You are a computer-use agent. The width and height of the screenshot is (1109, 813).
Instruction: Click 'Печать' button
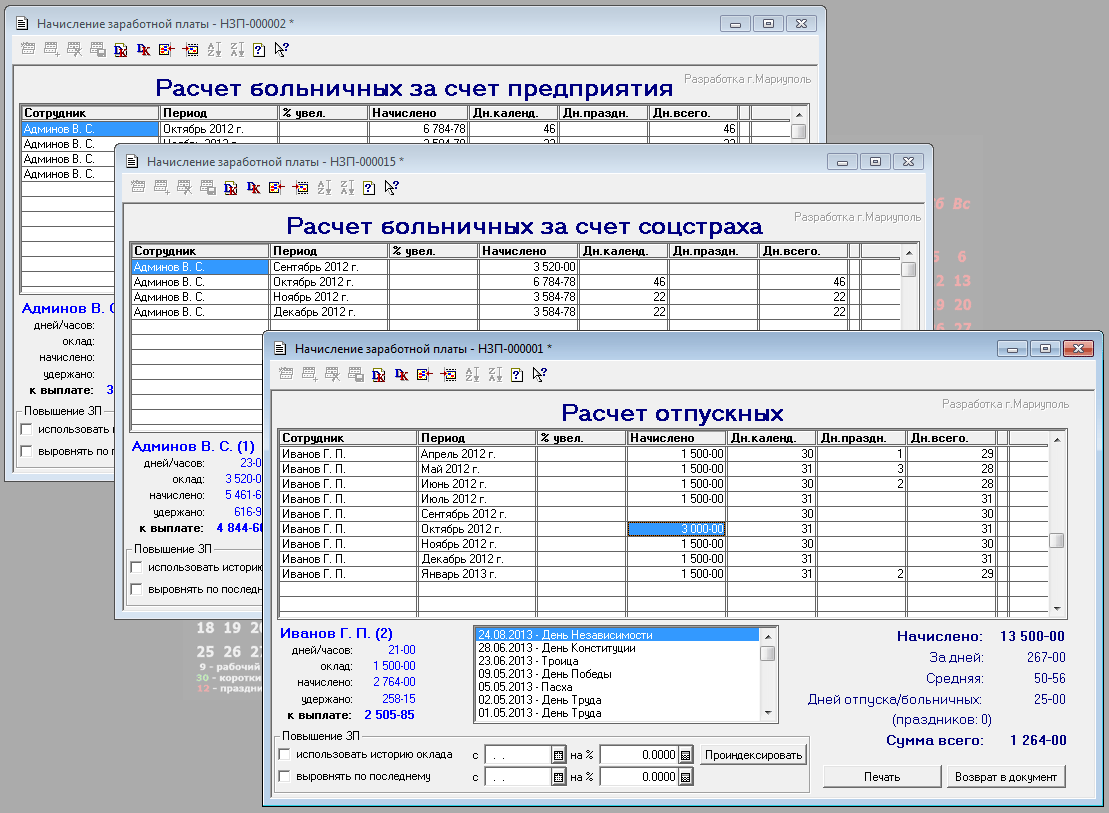pyautogui.click(x=882, y=776)
